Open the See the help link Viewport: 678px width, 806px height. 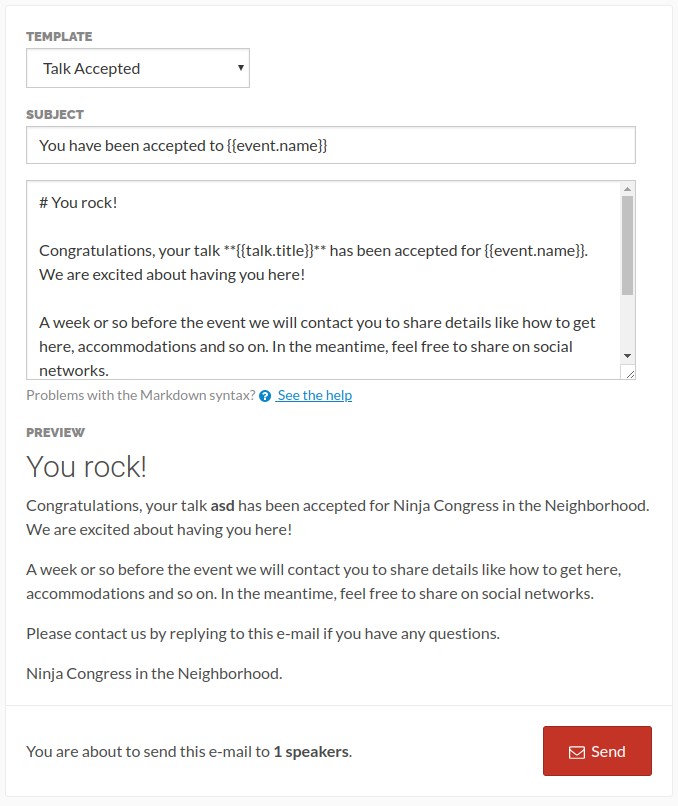[x=315, y=395]
